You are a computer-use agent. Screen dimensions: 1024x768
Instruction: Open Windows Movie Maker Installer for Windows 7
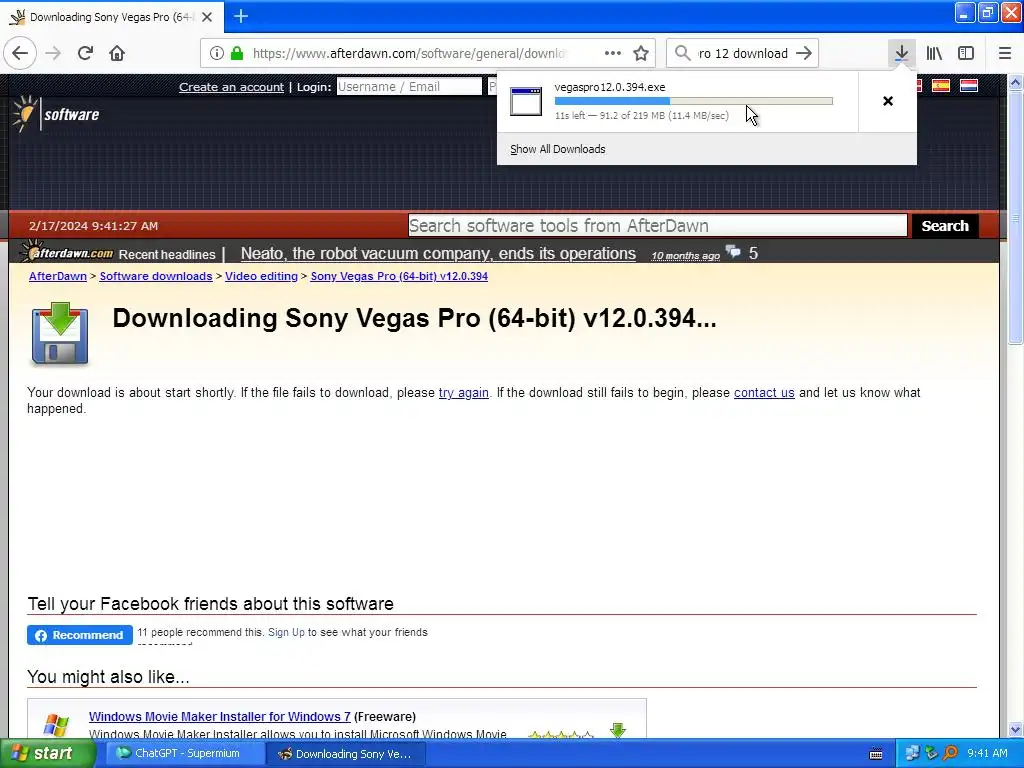[219, 716]
